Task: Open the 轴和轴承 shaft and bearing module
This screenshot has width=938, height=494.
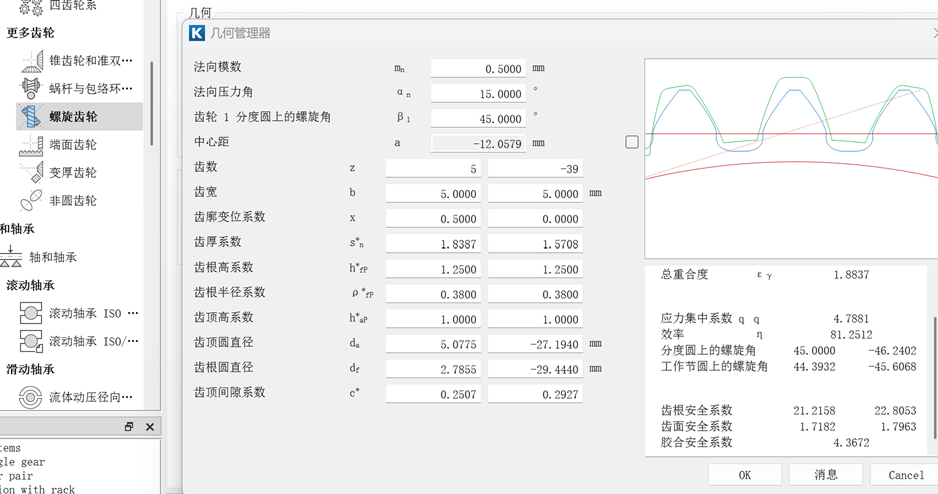Action: 14,257
